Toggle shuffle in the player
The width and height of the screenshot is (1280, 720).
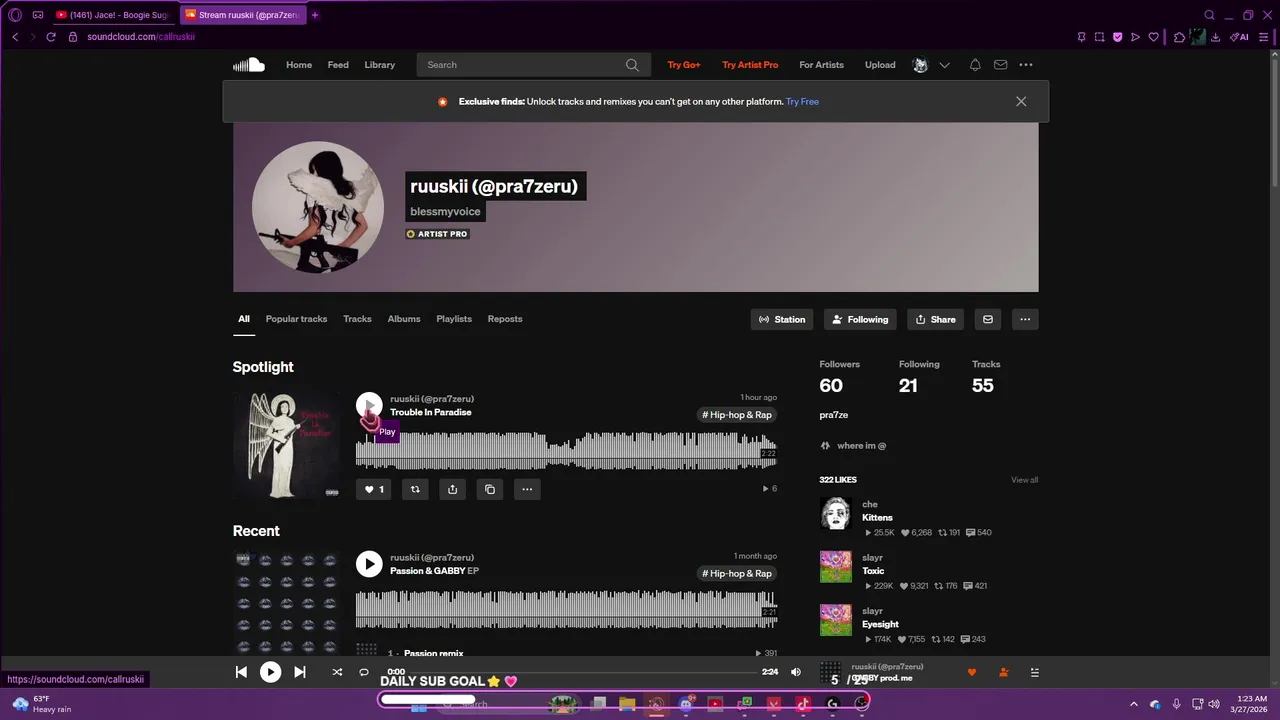pos(337,672)
